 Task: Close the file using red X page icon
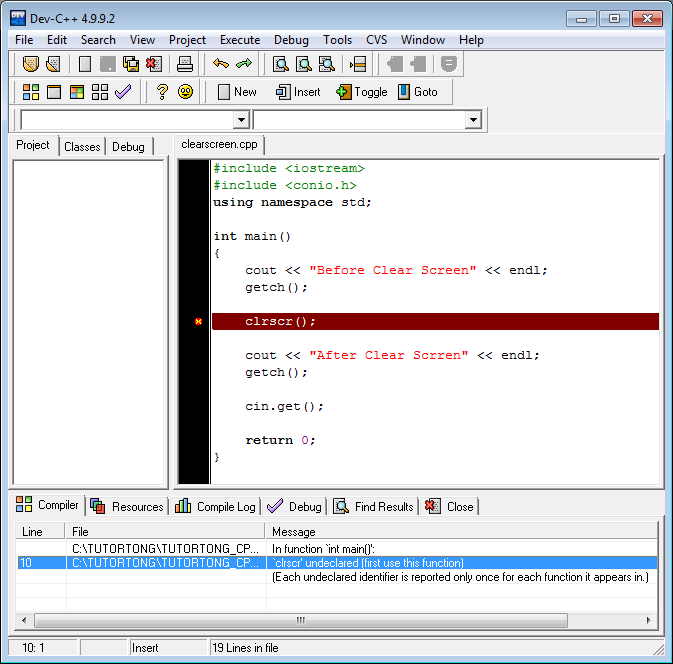pyautogui.click(x=154, y=64)
